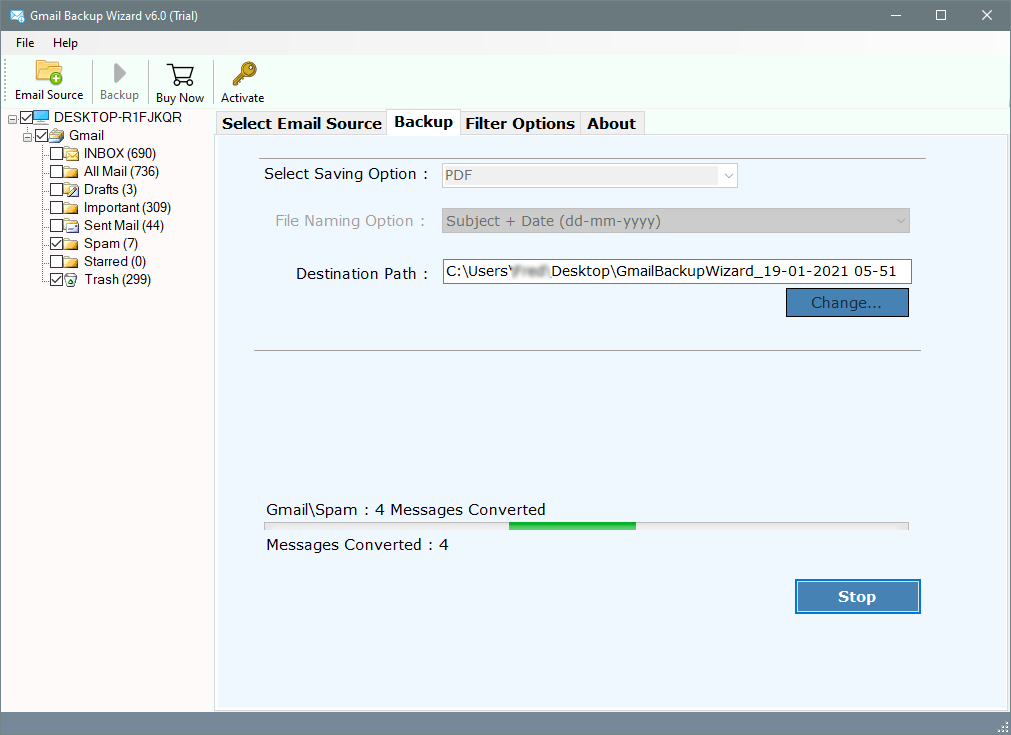Toggle the DESKTOP-R1FJKQR checkbox
The image size is (1011, 735).
[26, 117]
